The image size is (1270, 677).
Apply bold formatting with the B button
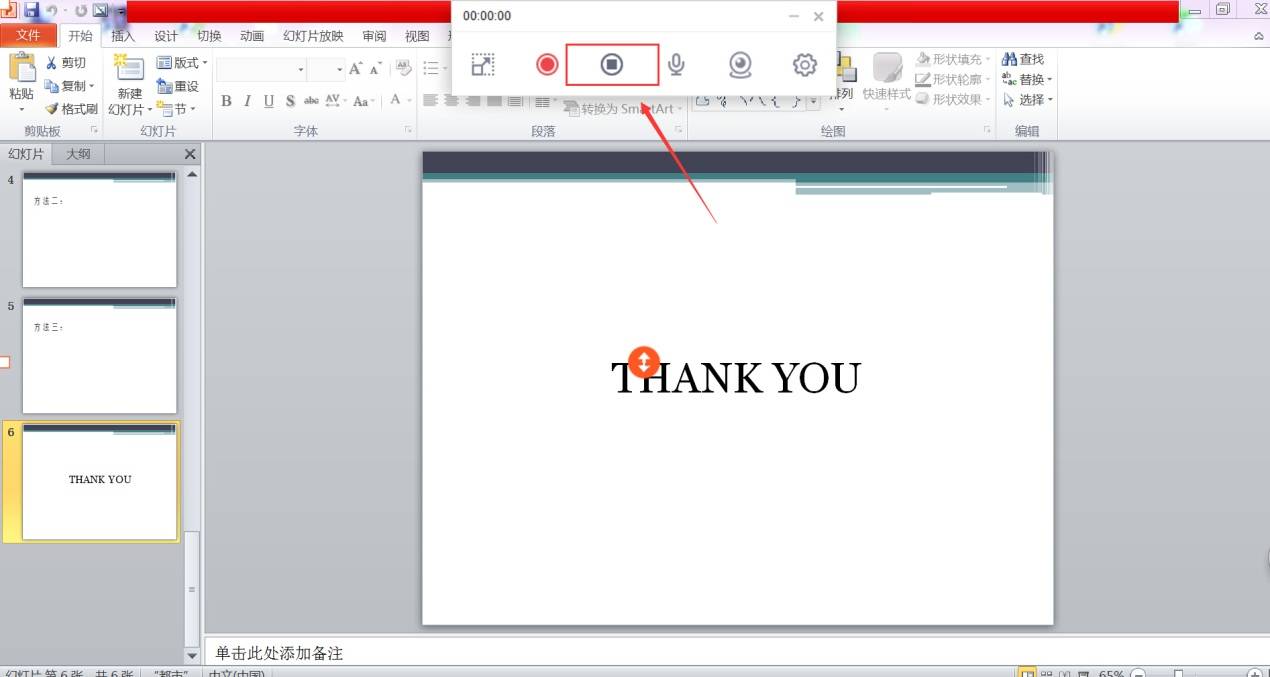(x=226, y=101)
